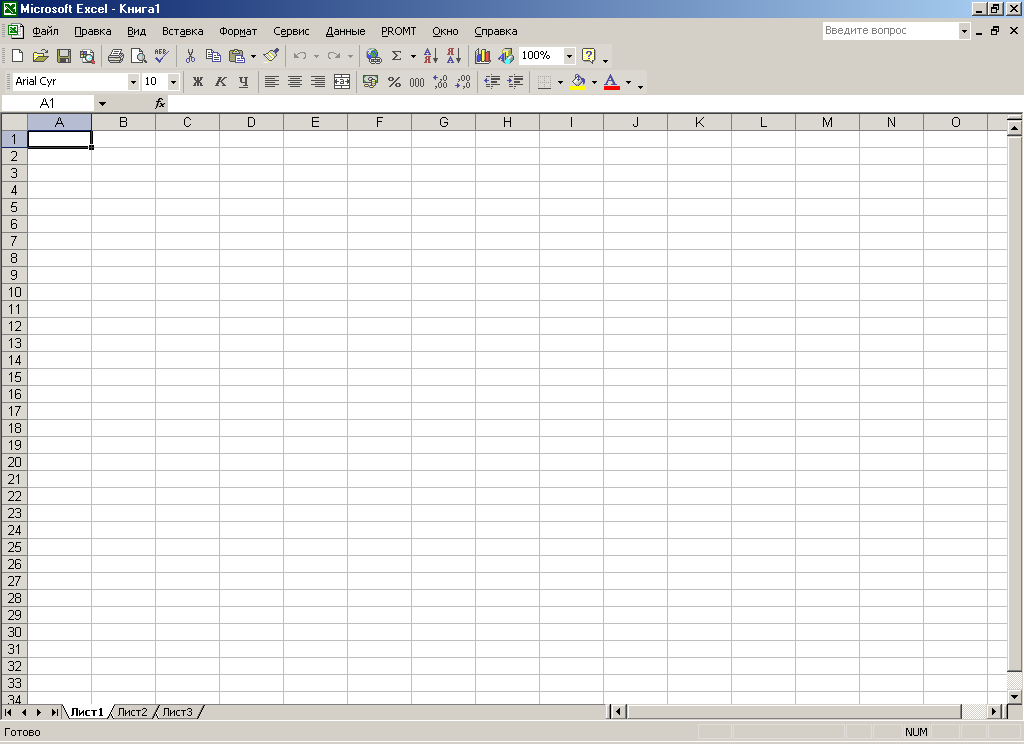Increase decimal places icon
The height and width of the screenshot is (744, 1024).
click(440, 82)
